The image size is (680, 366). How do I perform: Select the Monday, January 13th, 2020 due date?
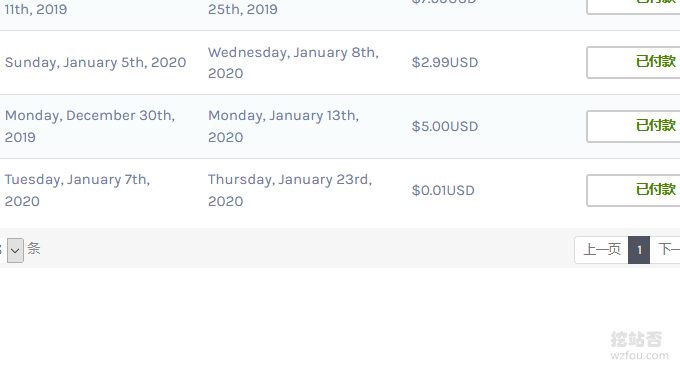[283, 126]
